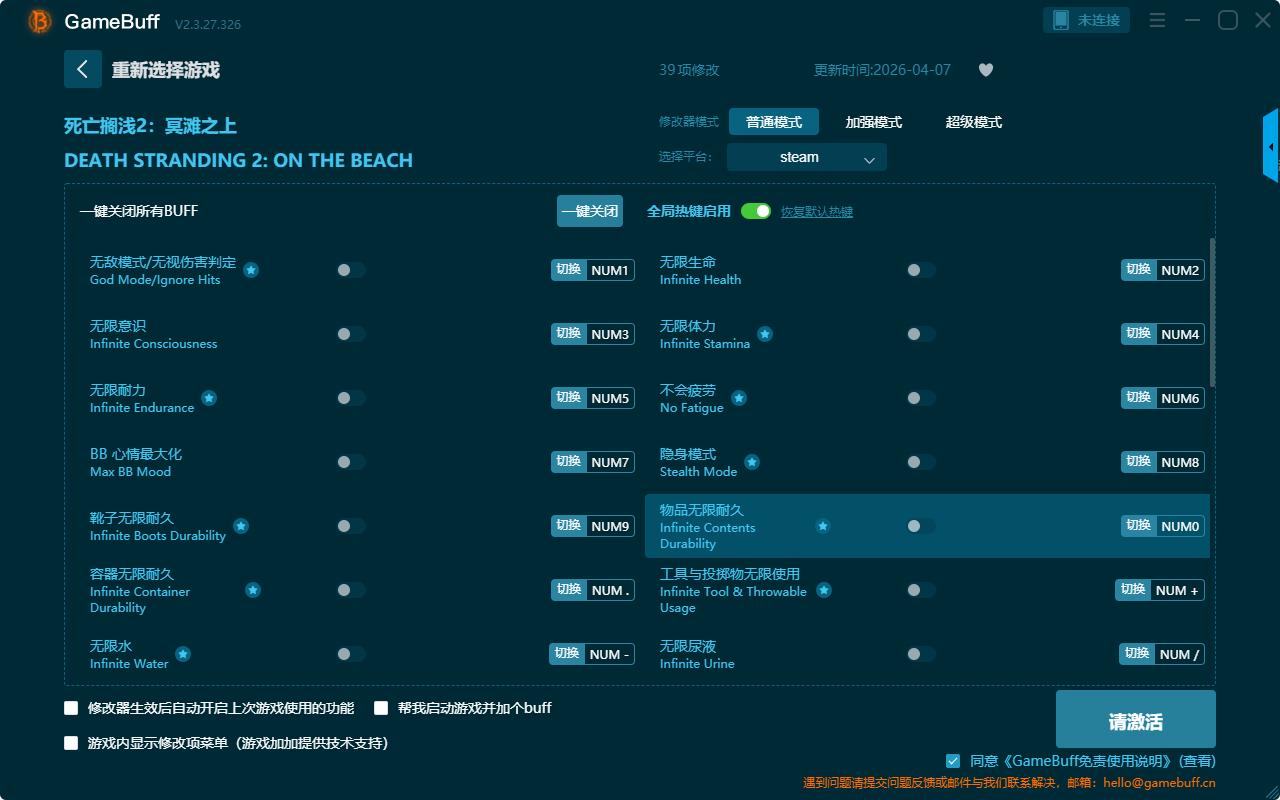Check the show in-game cheat menu checkbox
Viewport: 1280px width, 800px height.
coord(71,743)
